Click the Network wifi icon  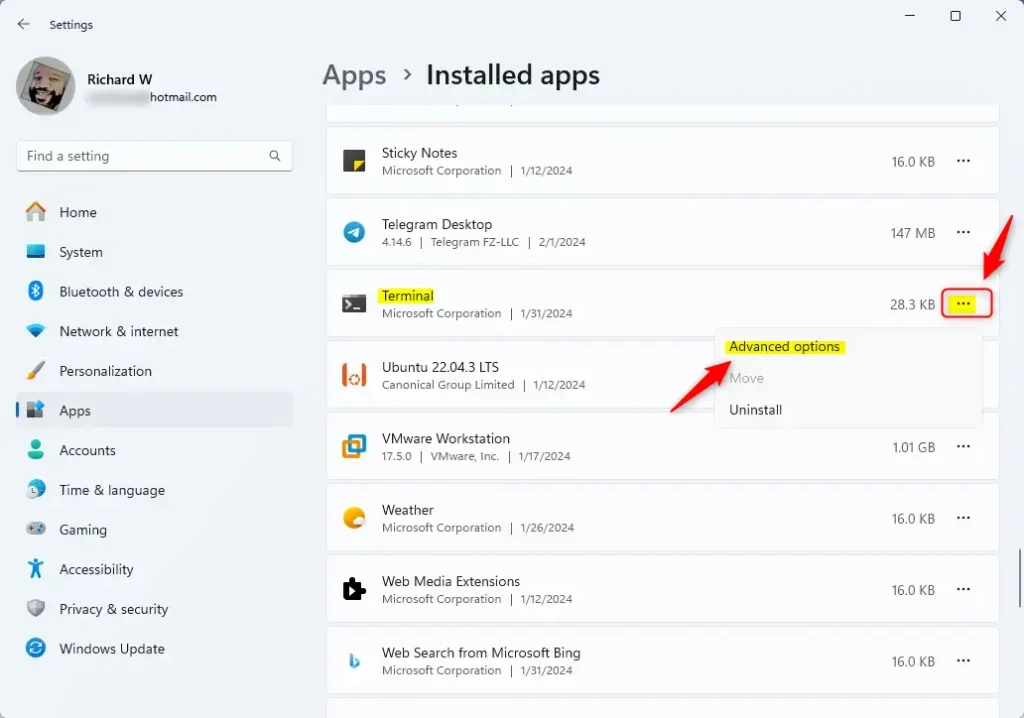tap(36, 331)
